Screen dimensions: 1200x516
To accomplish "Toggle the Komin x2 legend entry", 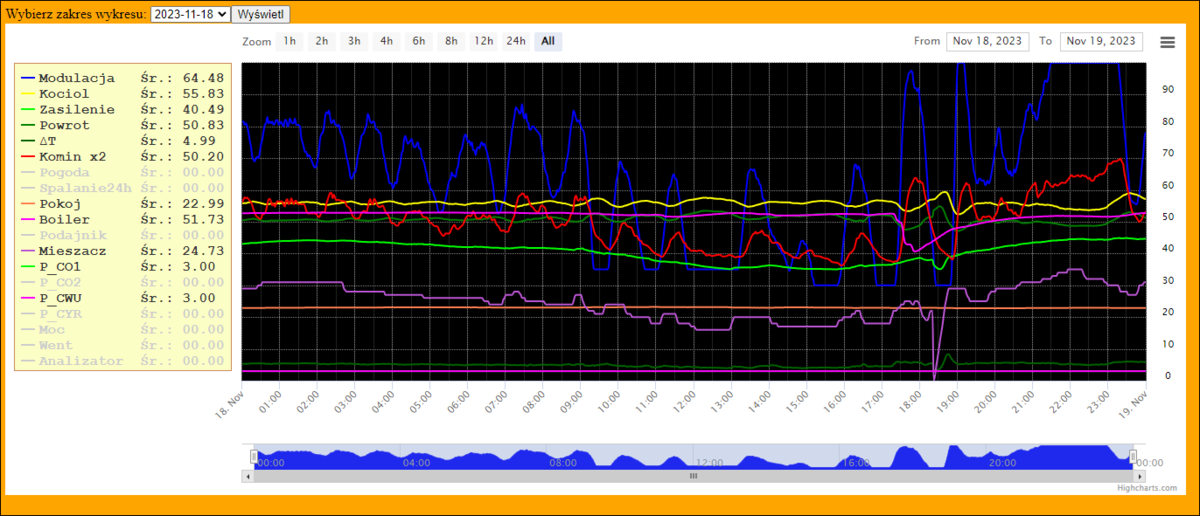I will click(x=72, y=157).
